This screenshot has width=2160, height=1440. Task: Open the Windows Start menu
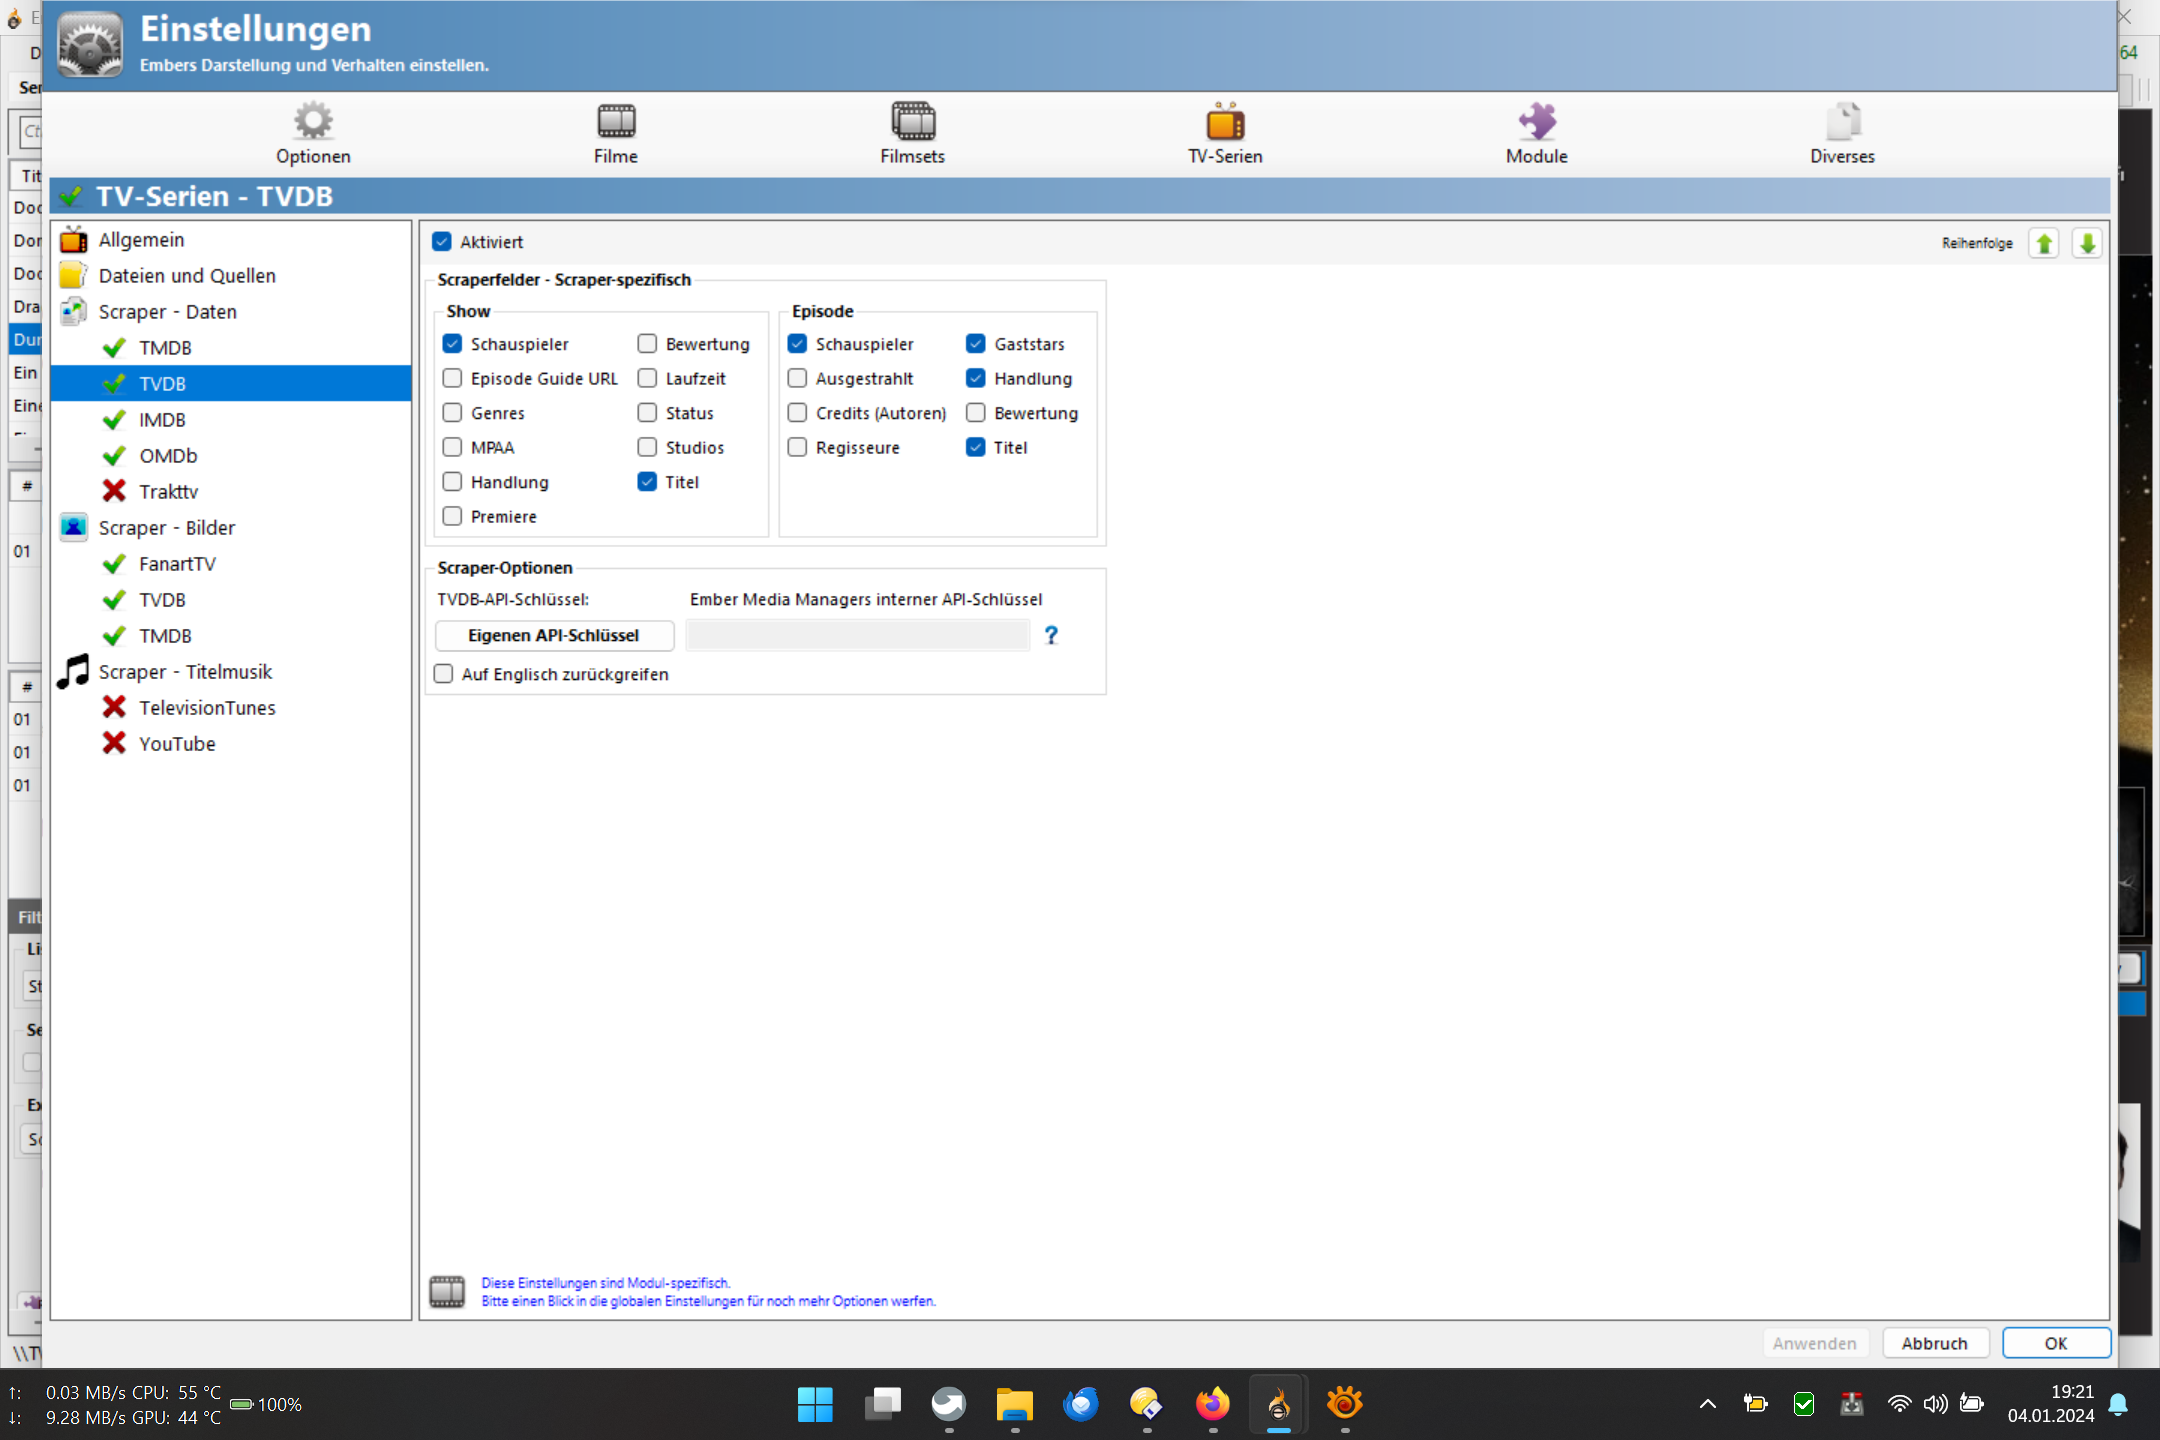[x=815, y=1404]
